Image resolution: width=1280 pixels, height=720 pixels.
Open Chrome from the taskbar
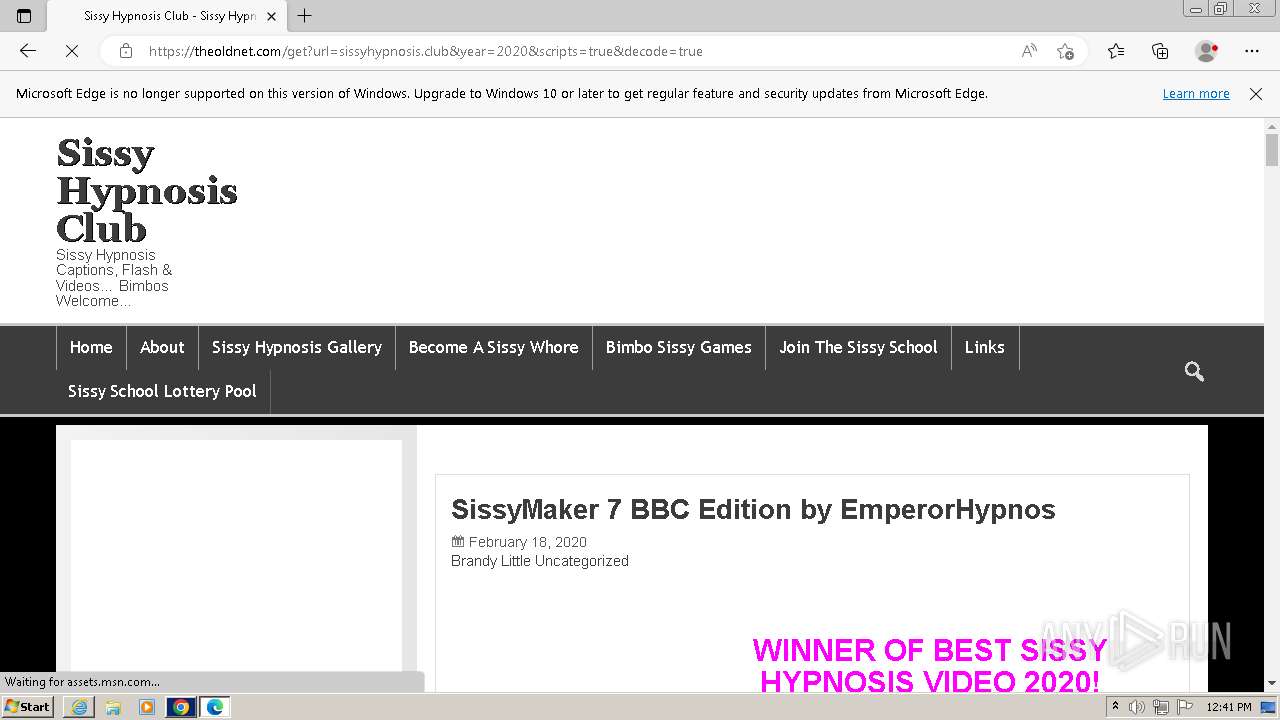pos(181,707)
